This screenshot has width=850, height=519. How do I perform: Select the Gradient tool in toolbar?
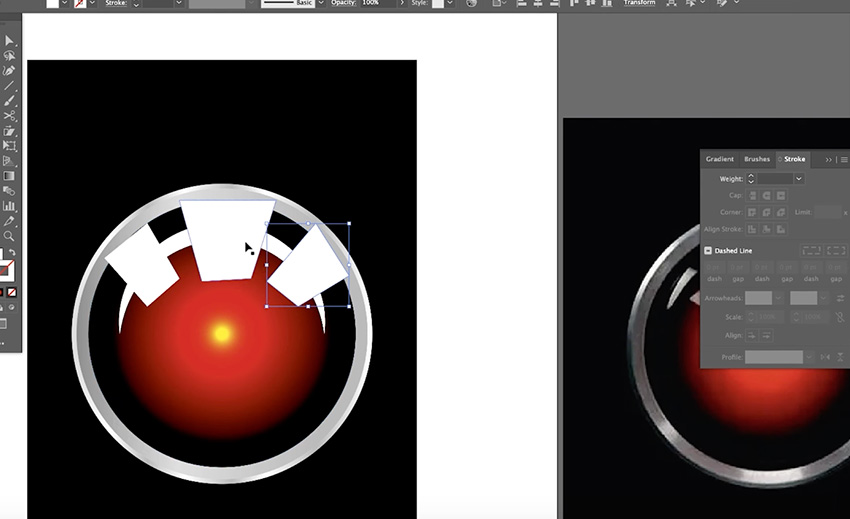pyautogui.click(x=9, y=176)
